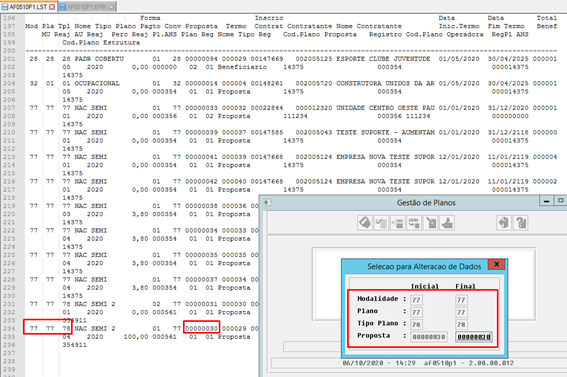Click the Gestão de Planos window system icon
This screenshot has height=377, width=567.
[268, 202]
